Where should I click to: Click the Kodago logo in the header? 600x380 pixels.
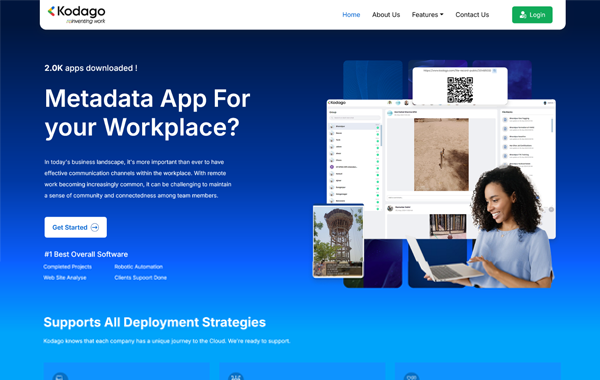coord(77,15)
